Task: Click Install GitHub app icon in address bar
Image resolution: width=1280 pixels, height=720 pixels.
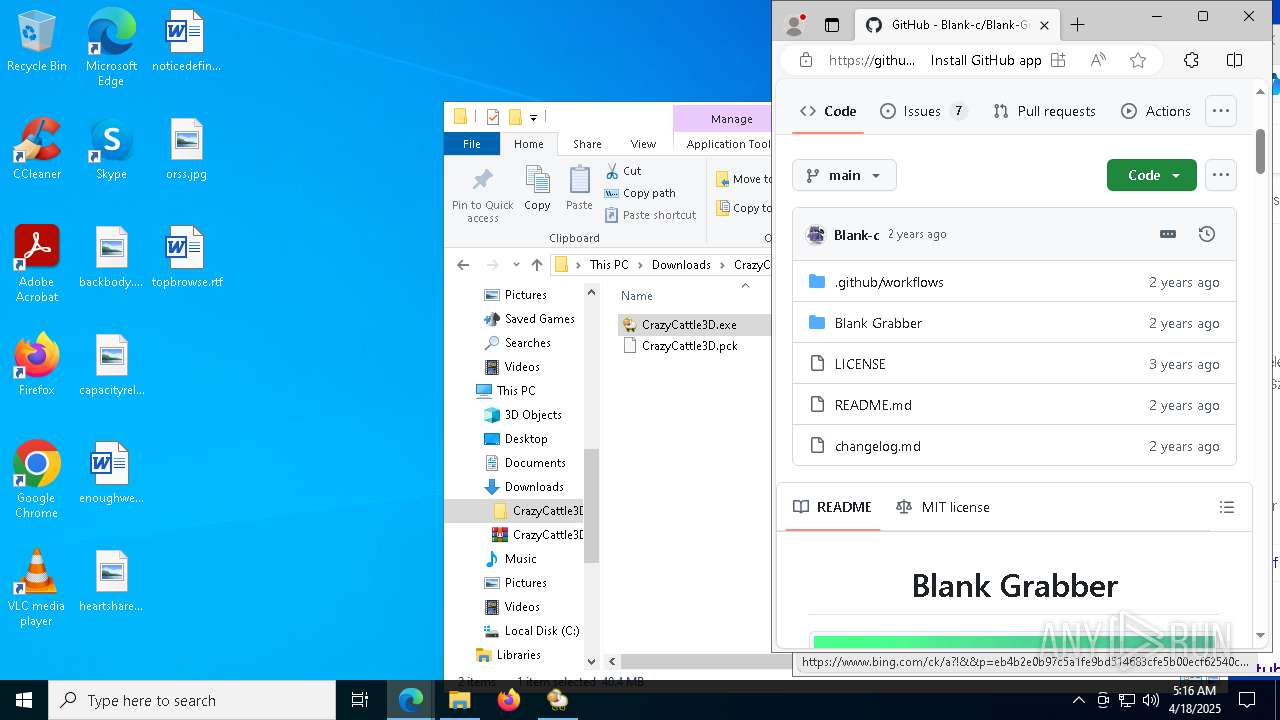Action: pos(1058,60)
